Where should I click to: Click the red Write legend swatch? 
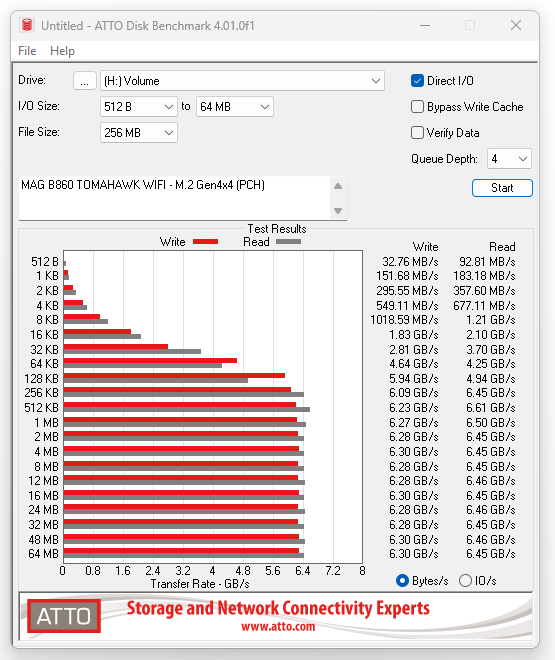point(205,242)
